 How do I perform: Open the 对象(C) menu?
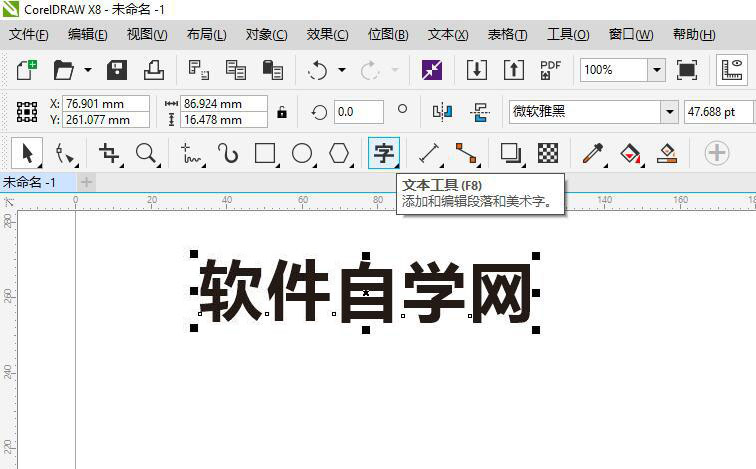[x=266, y=35]
